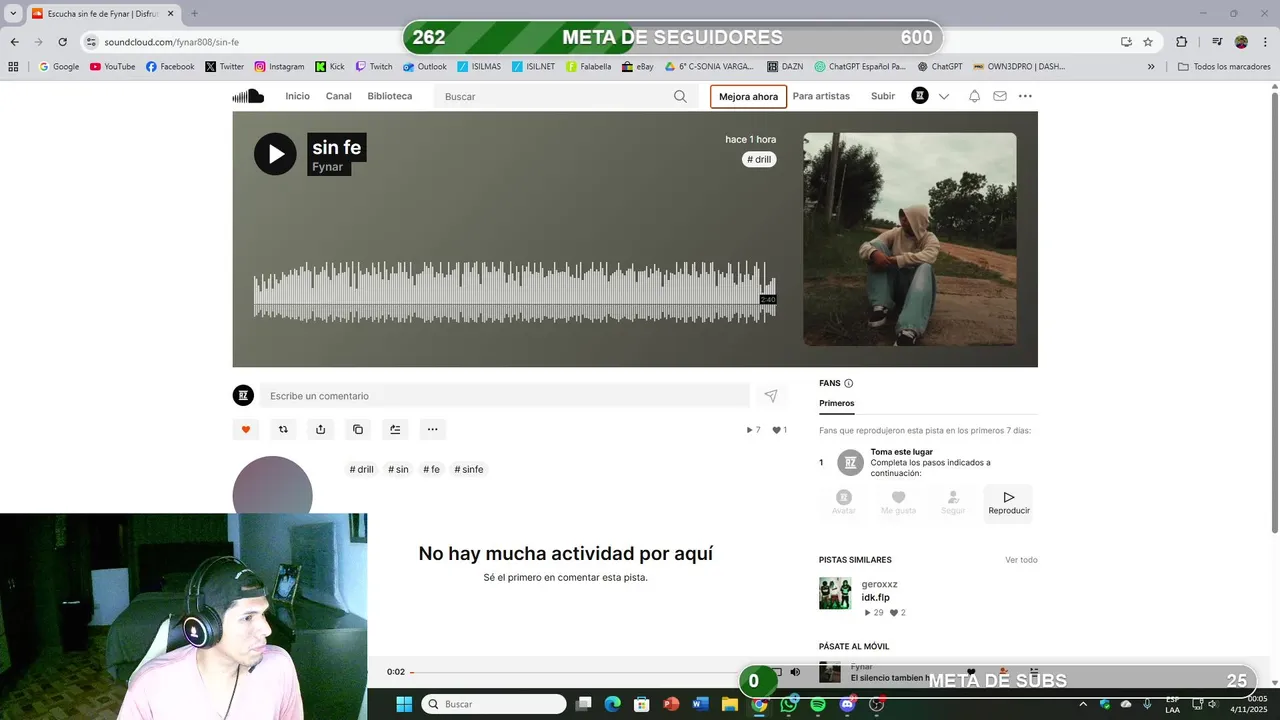Click the # sin tag
Viewport: 1280px width, 720px height.
pyautogui.click(x=398, y=469)
